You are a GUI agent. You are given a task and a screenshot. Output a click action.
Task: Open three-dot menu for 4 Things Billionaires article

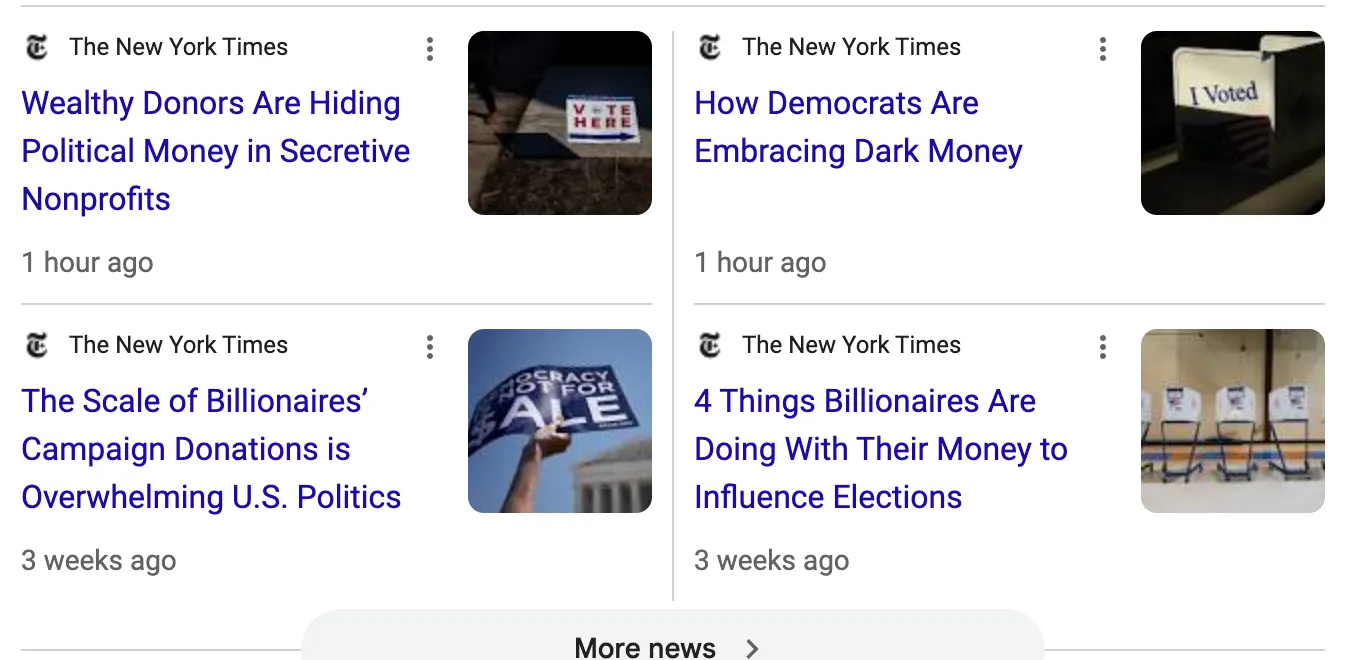pos(1102,346)
